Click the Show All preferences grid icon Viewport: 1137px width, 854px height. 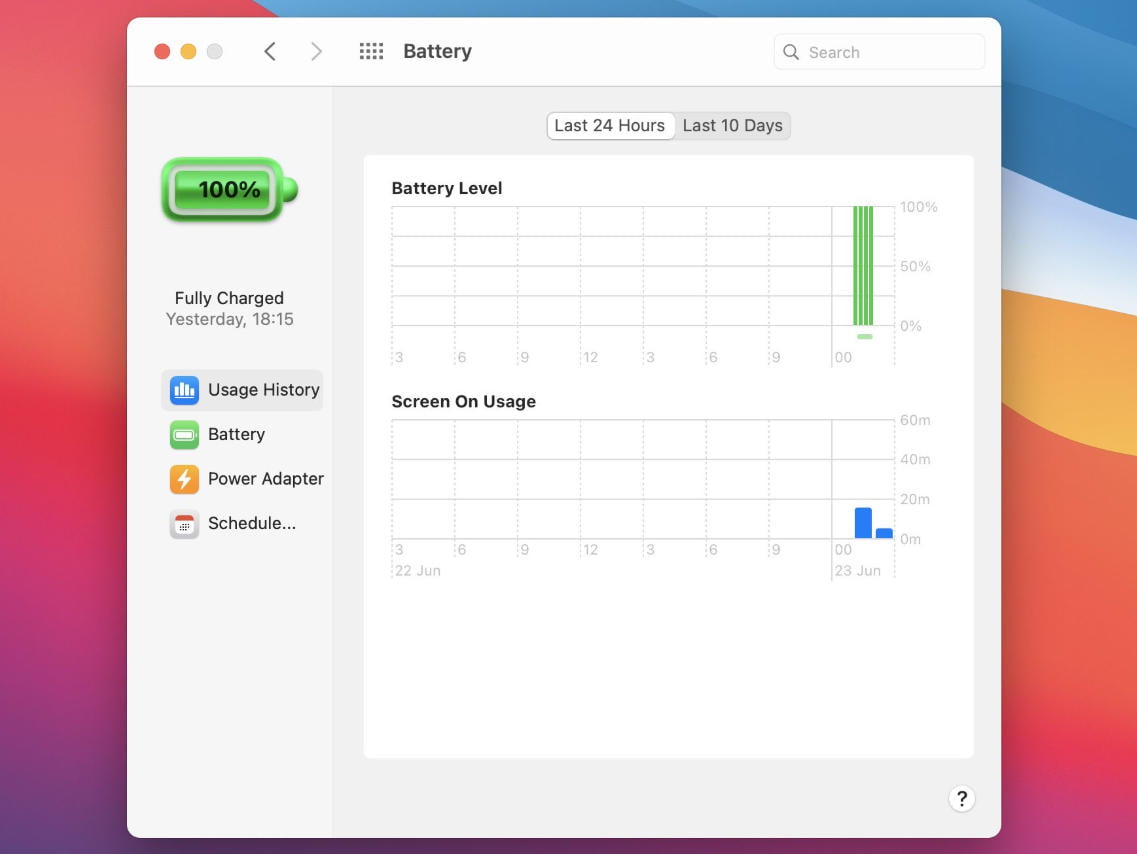(371, 51)
